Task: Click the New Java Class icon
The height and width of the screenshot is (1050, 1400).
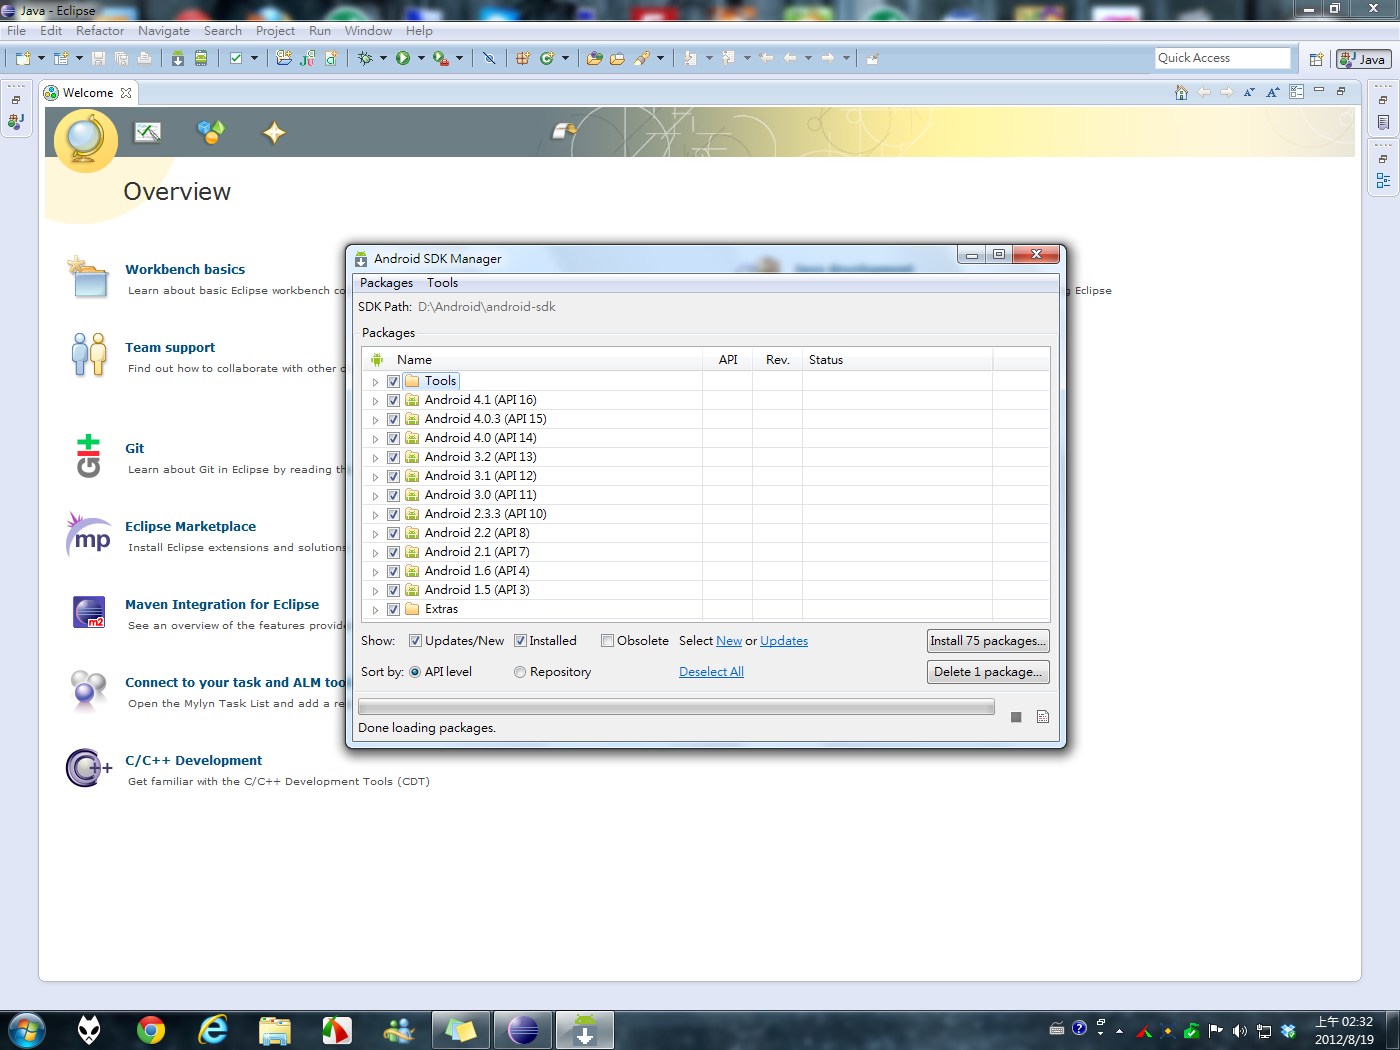Action: (547, 58)
